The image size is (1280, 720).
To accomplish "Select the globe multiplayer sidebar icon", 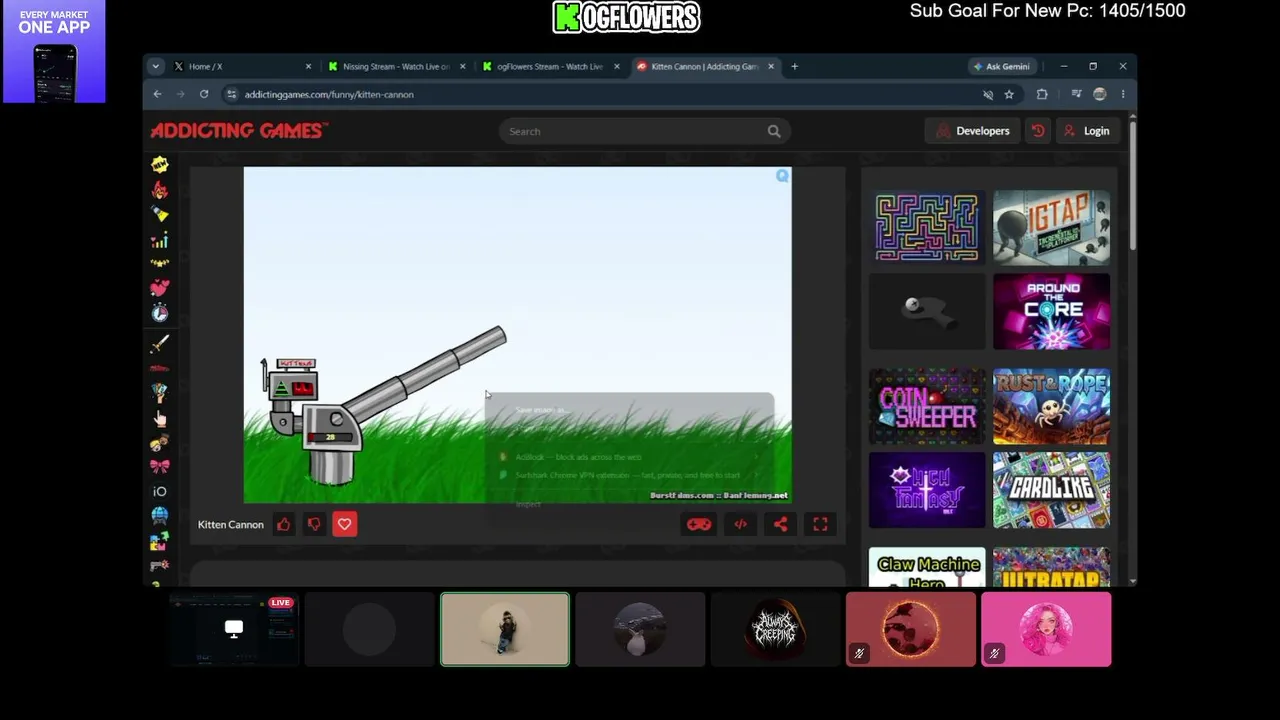I will pos(160,516).
